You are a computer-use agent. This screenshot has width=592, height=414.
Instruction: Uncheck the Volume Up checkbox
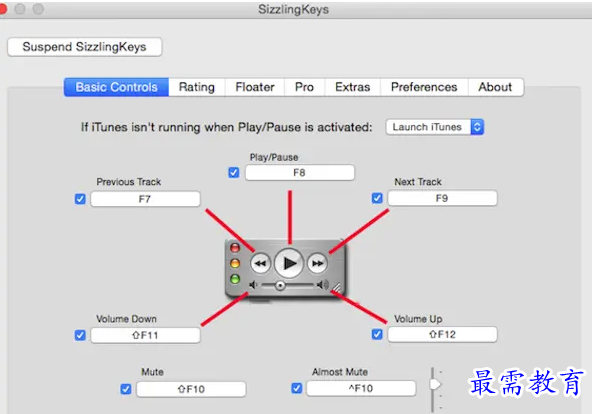377,334
